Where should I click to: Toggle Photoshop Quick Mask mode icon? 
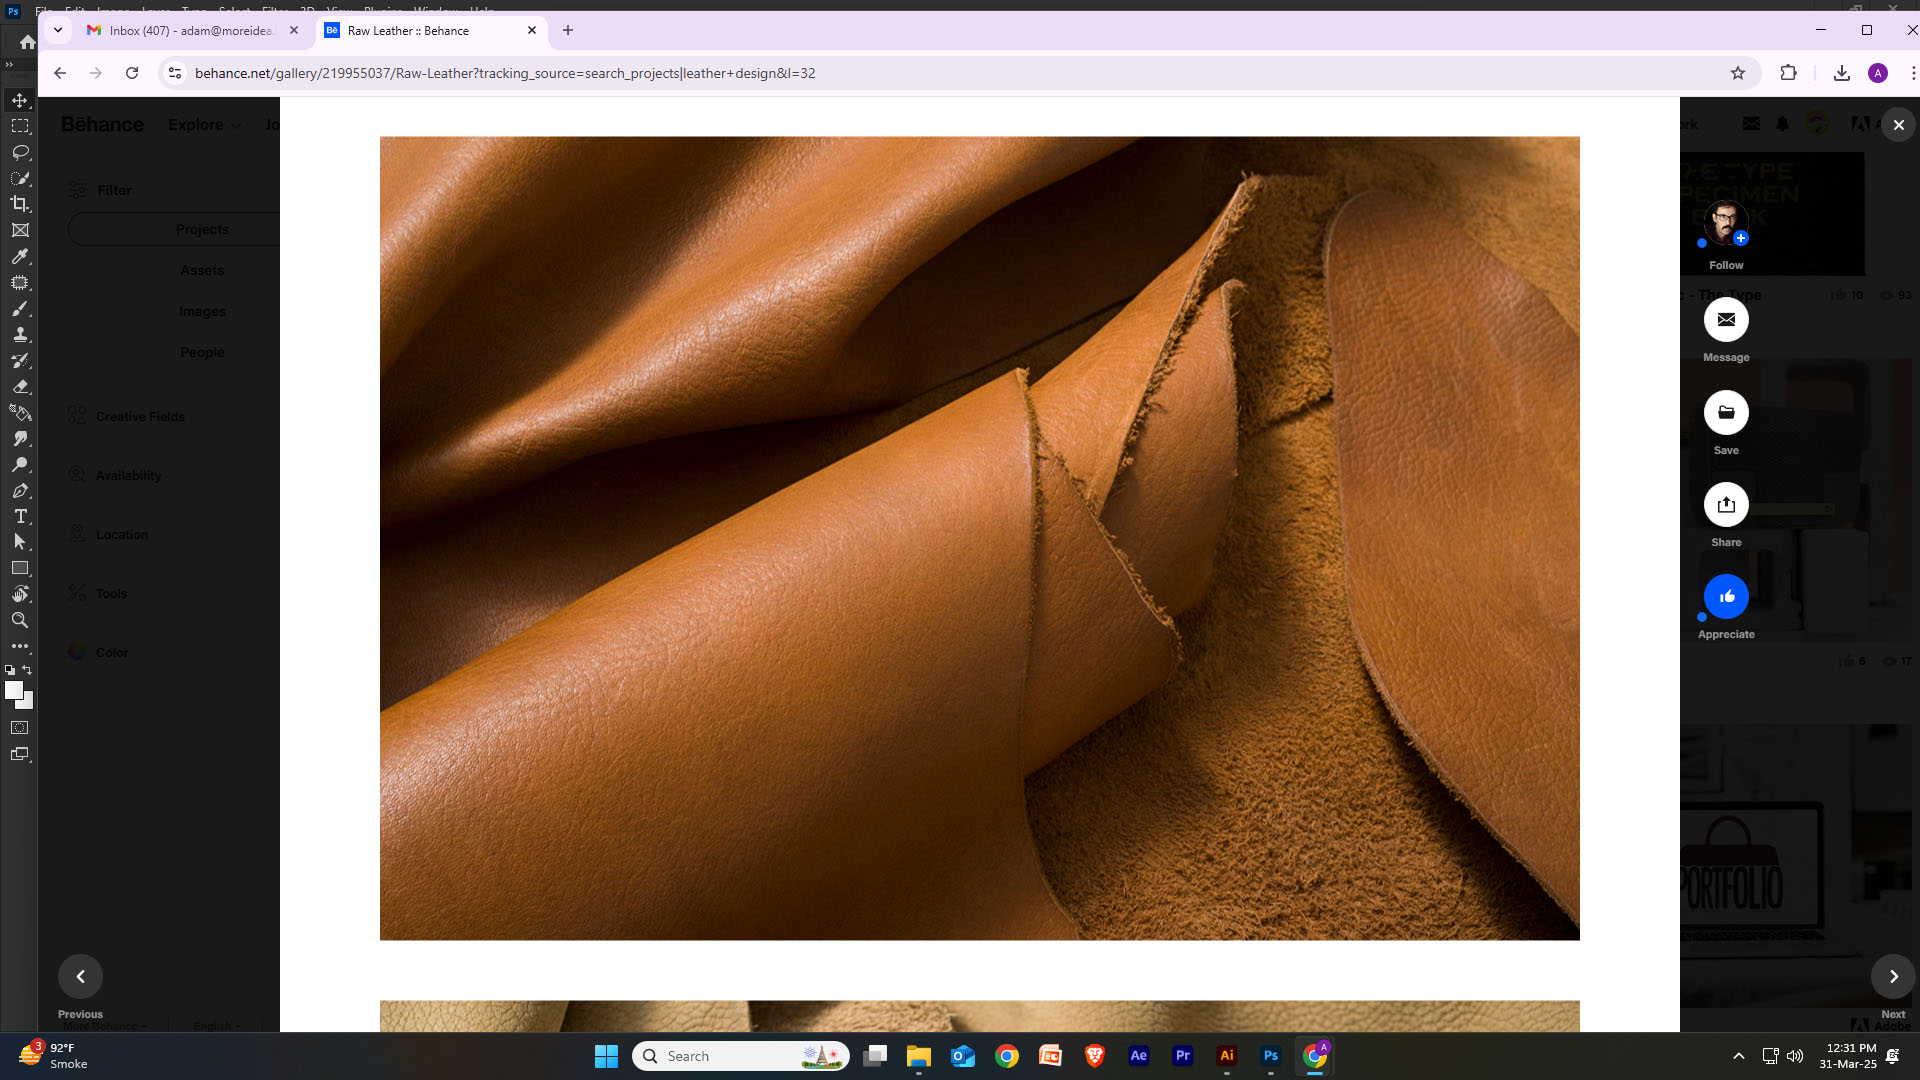click(x=20, y=728)
